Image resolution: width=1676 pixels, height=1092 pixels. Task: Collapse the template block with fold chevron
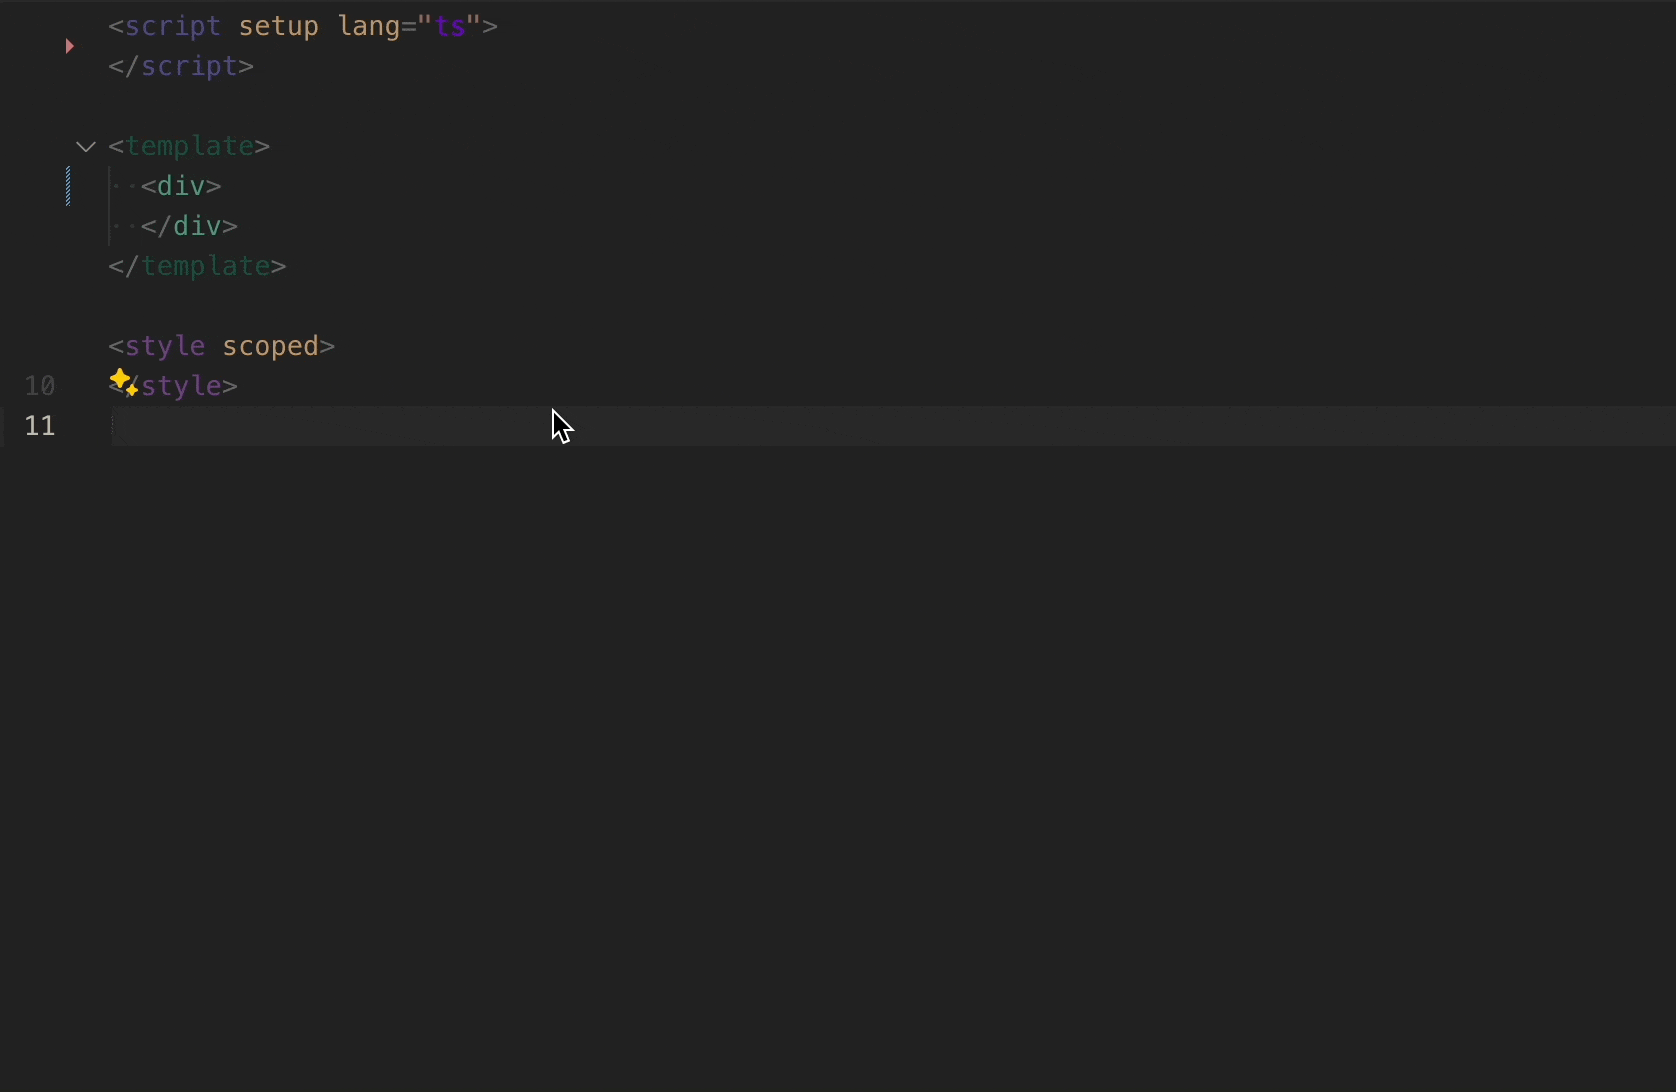coord(86,147)
